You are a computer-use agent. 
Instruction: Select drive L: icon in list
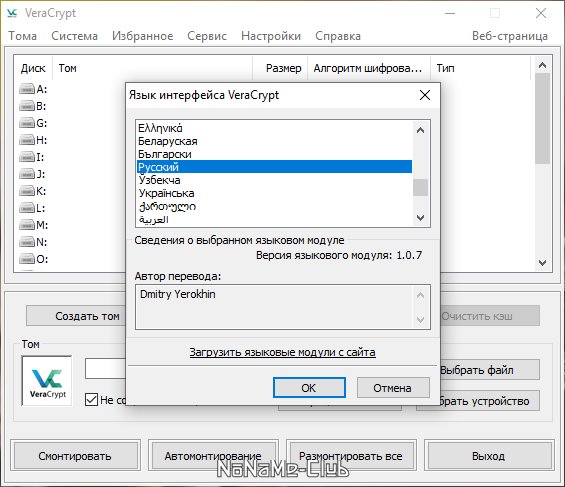27,208
